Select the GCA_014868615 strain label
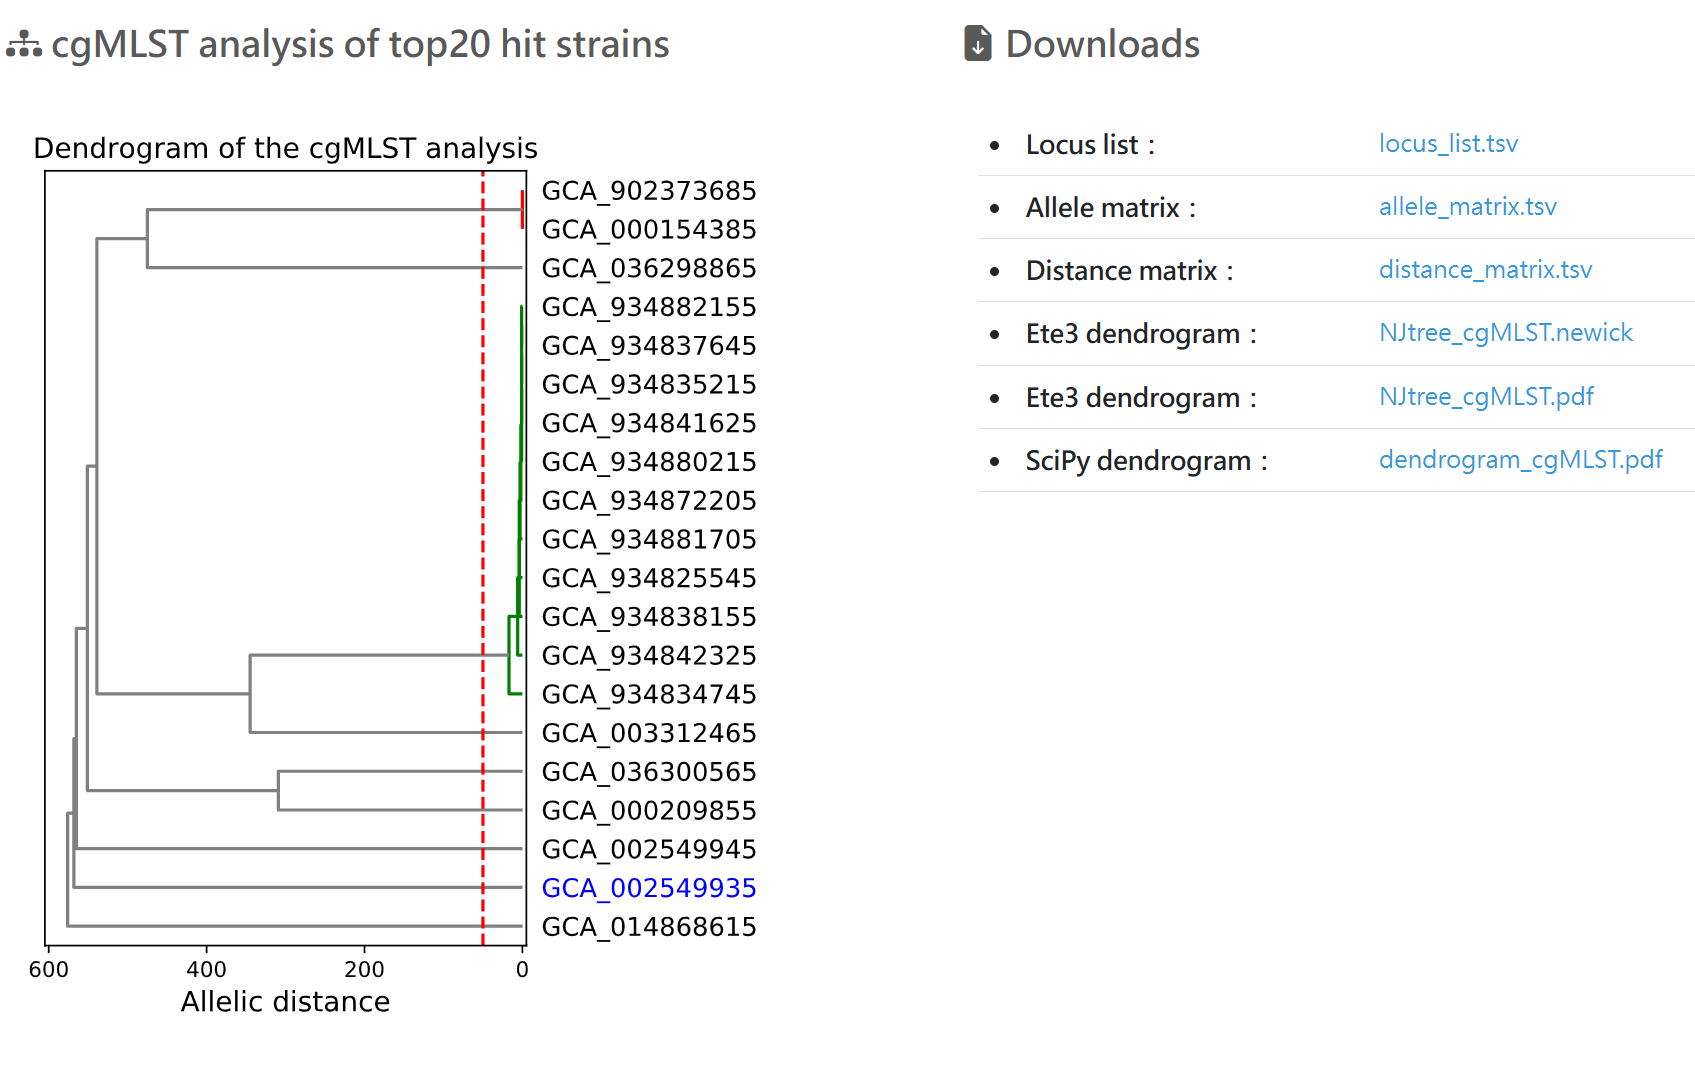1695x1071 pixels. pyautogui.click(x=648, y=927)
